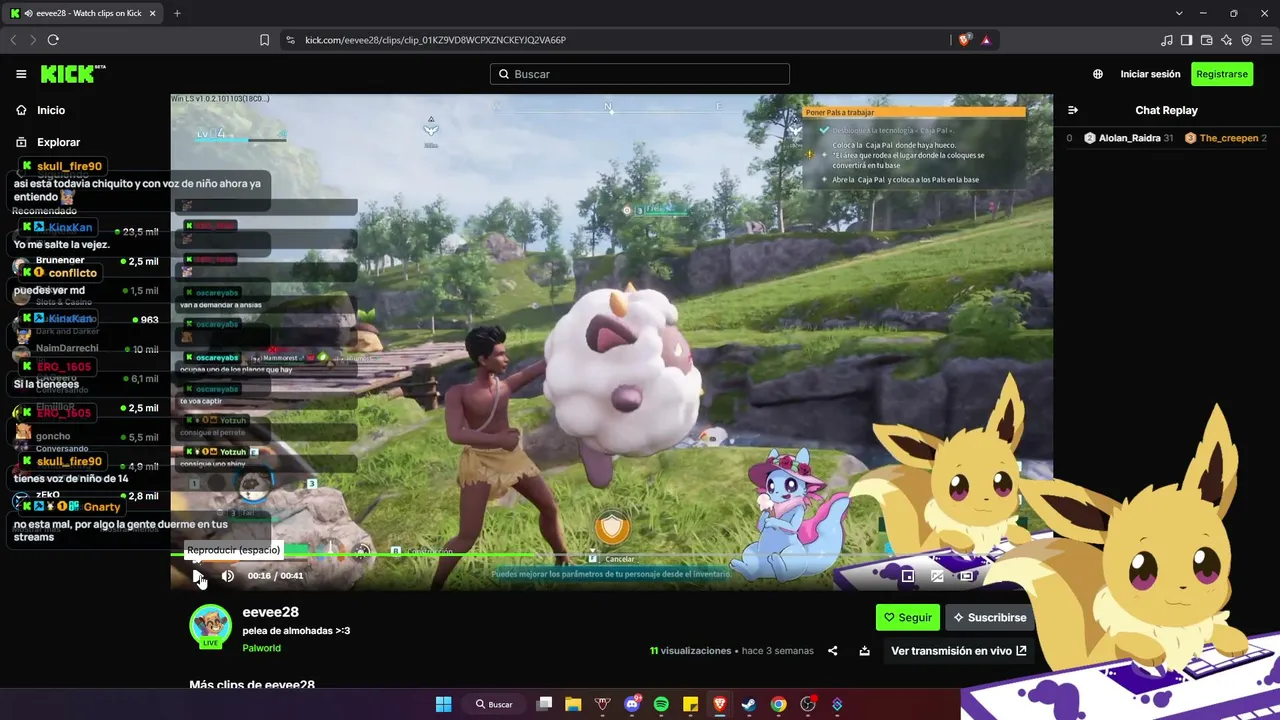Click Ver transmisión en vivo
This screenshot has width=1280, height=720.
point(958,651)
